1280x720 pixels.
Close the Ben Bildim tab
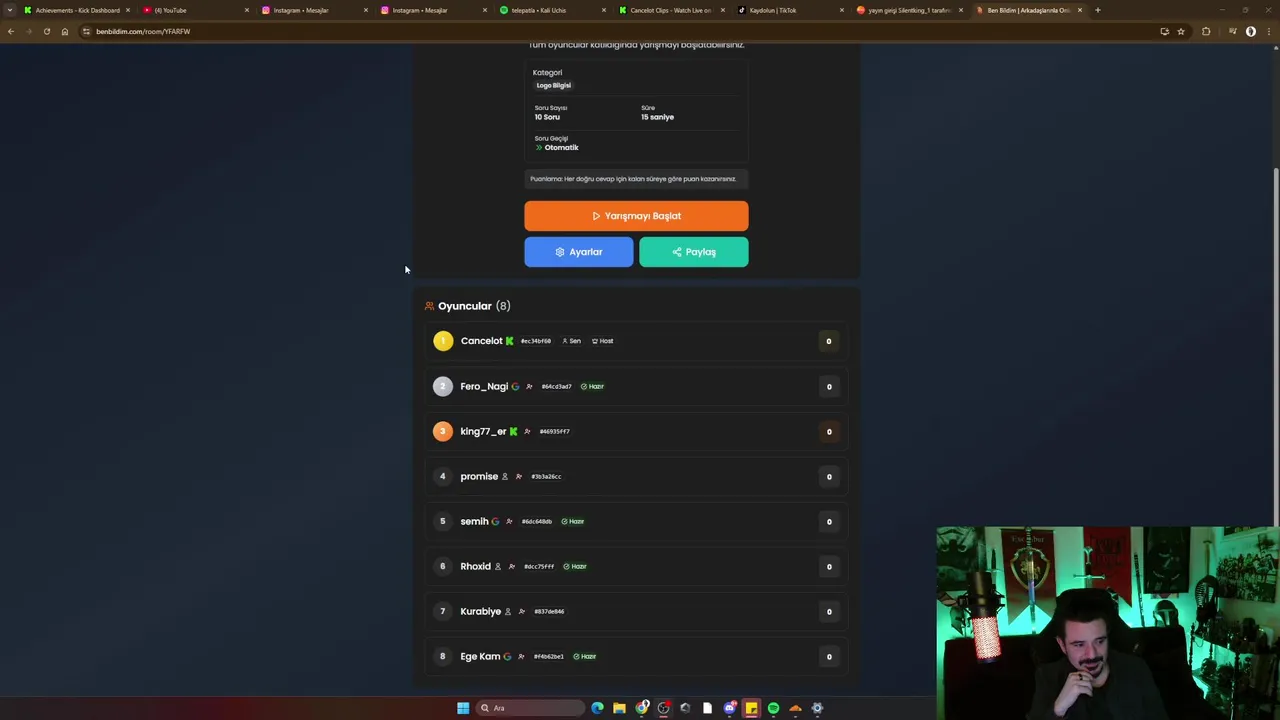coord(1080,10)
